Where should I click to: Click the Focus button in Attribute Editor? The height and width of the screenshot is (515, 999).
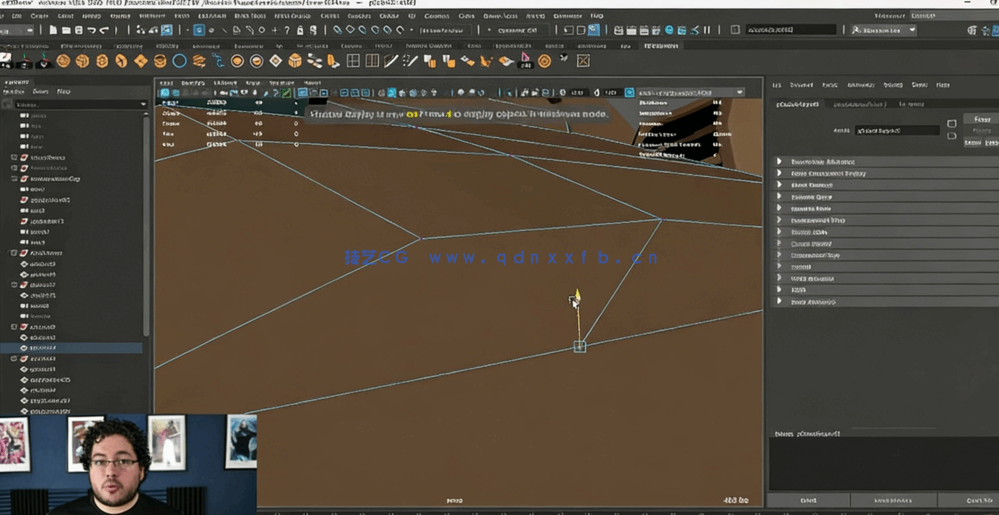coord(982,119)
